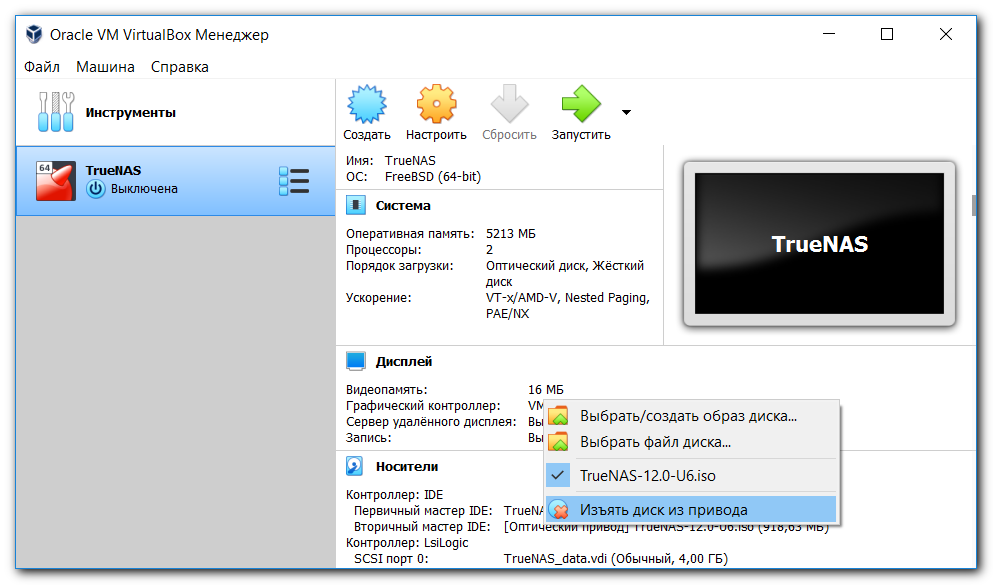993x585 pixels.
Task: Click the Контроллер: IDE line
Action: 395,494
